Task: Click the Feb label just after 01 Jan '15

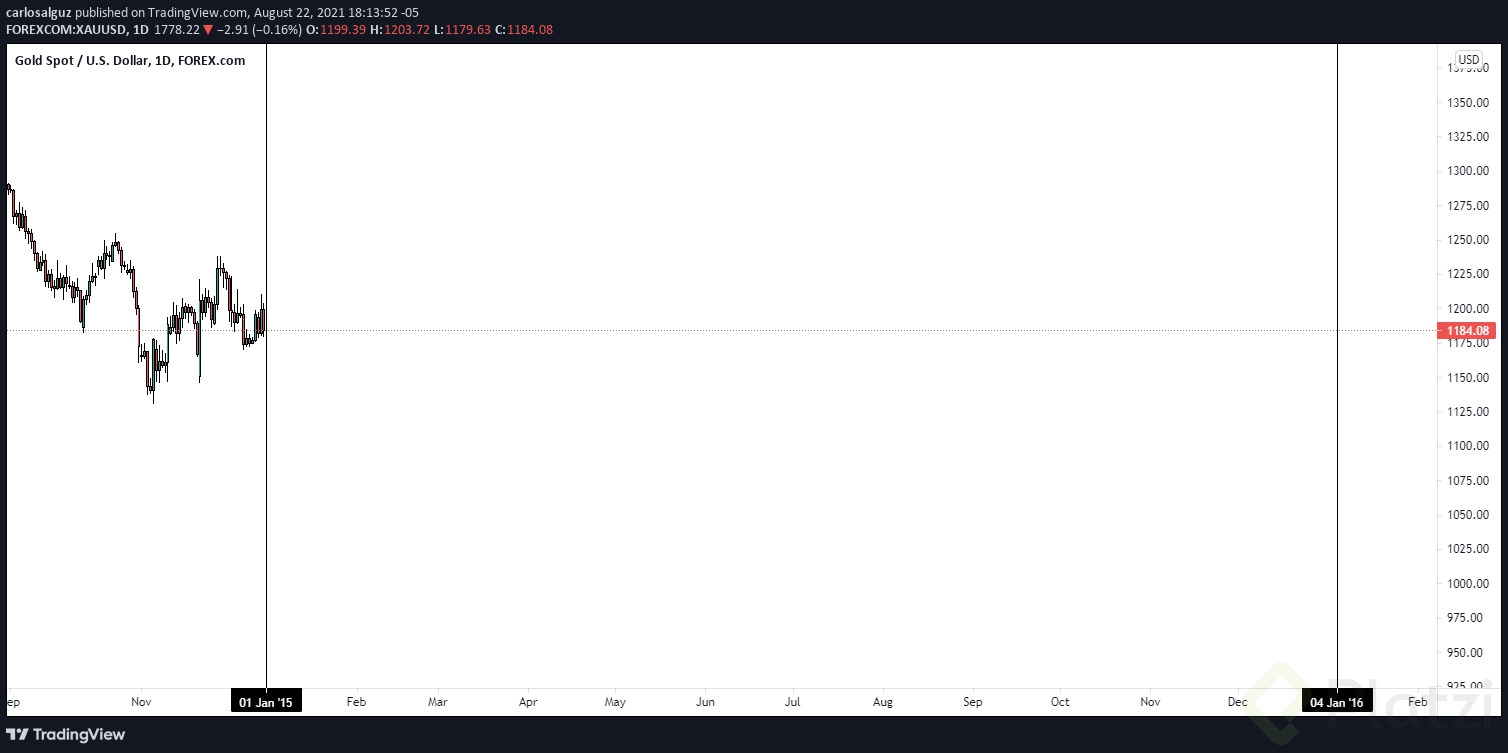Action: [356, 702]
